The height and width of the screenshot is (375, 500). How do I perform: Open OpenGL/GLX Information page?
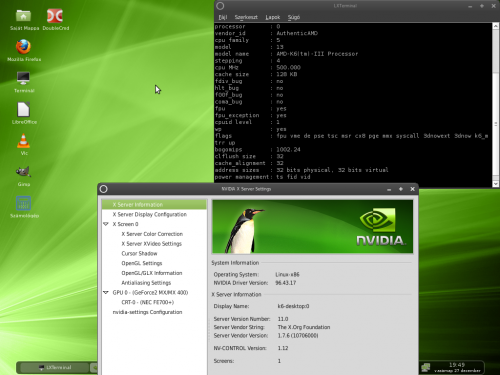(x=152, y=273)
